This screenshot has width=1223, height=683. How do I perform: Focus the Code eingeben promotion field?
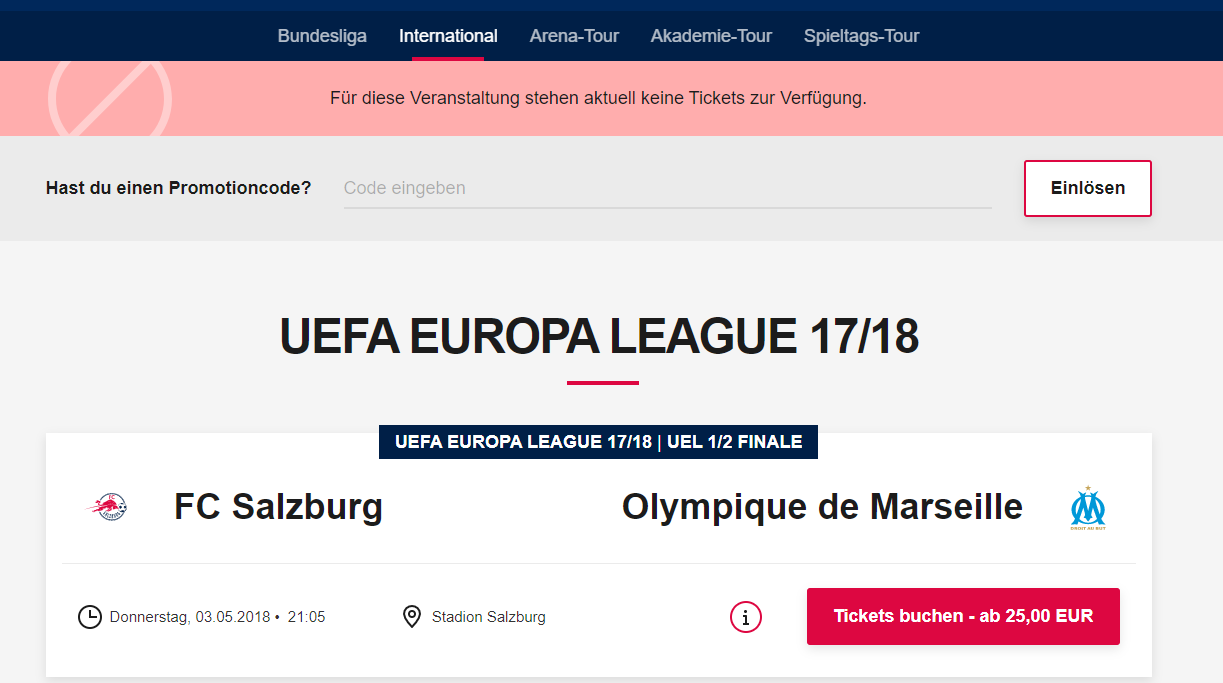(x=667, y=188)
